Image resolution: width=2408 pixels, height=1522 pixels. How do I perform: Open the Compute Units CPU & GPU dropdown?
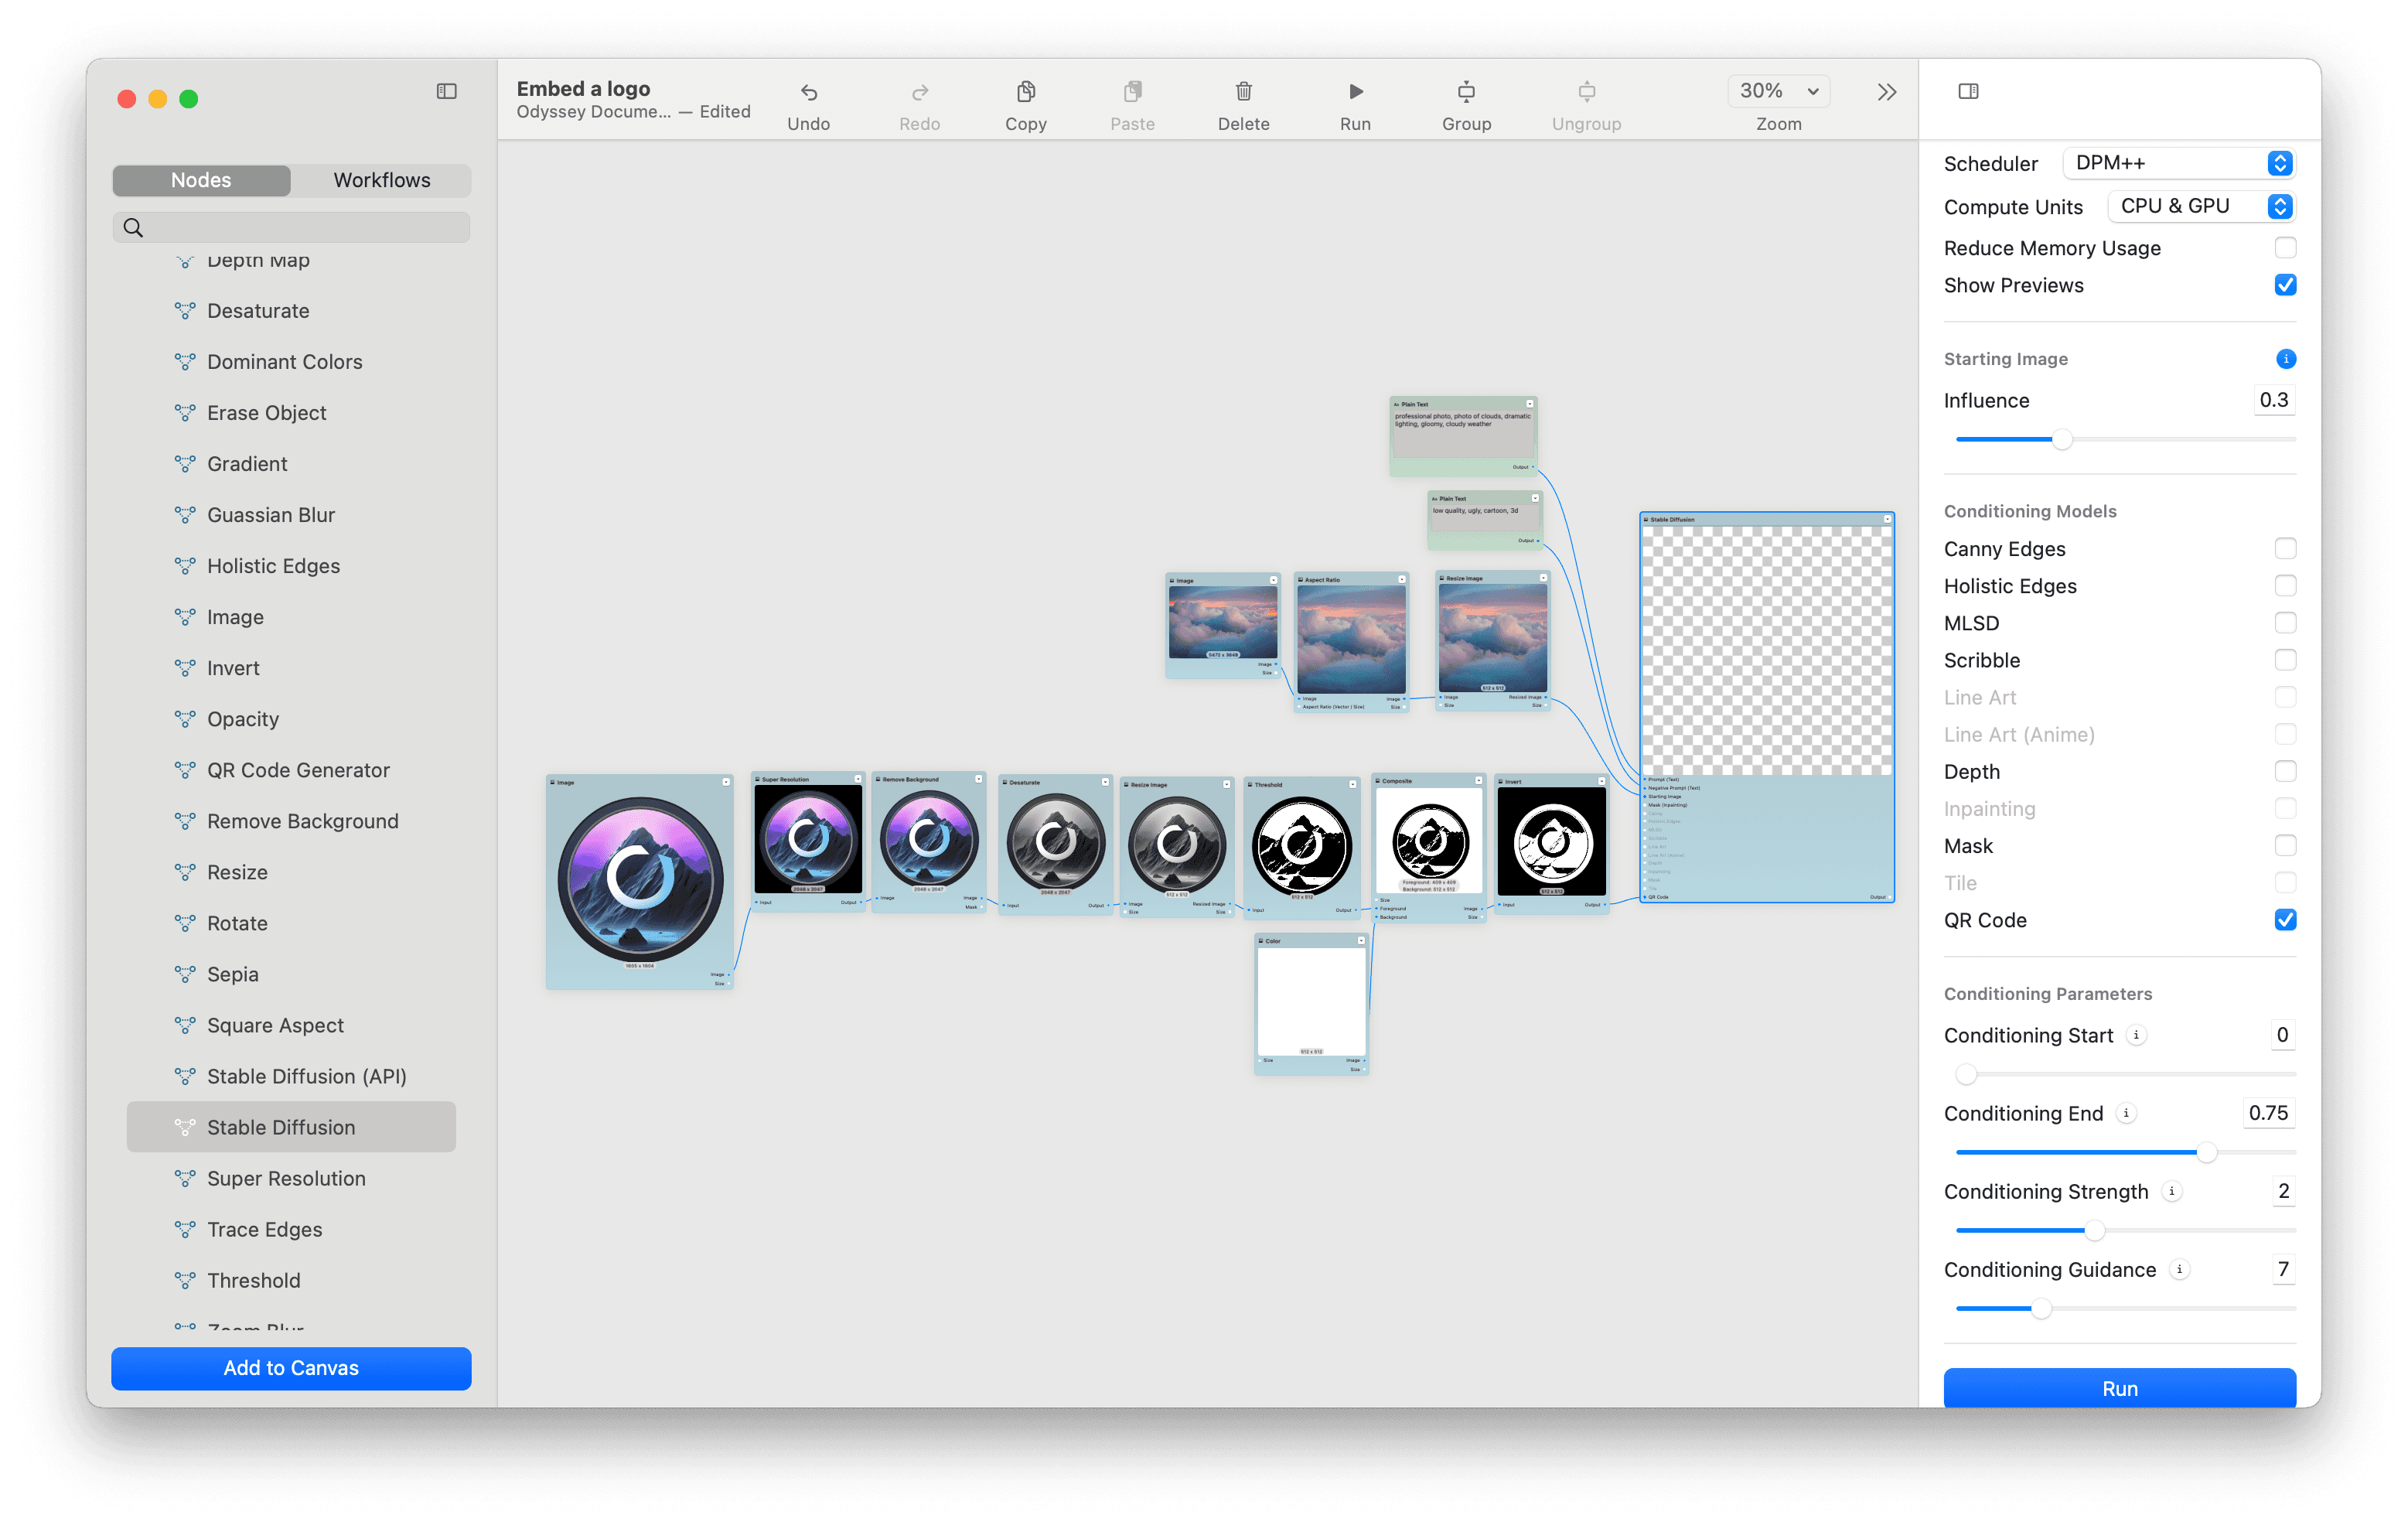[x=2280, y=205]
